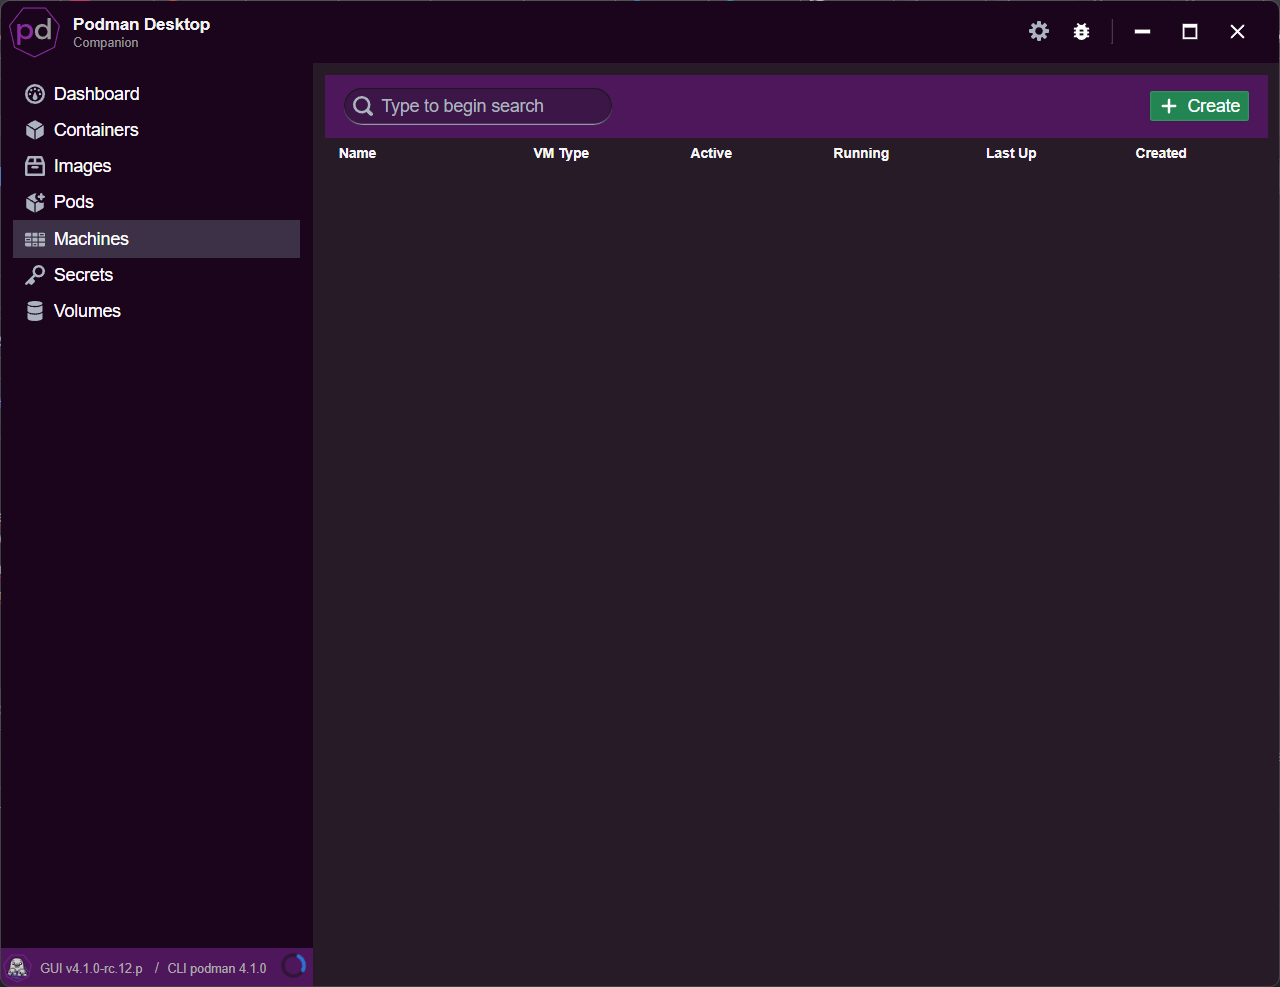Click the CLI podman 4.1.0 version text
This screenshot has width=1280, height=987.
(x=217, y=968)
